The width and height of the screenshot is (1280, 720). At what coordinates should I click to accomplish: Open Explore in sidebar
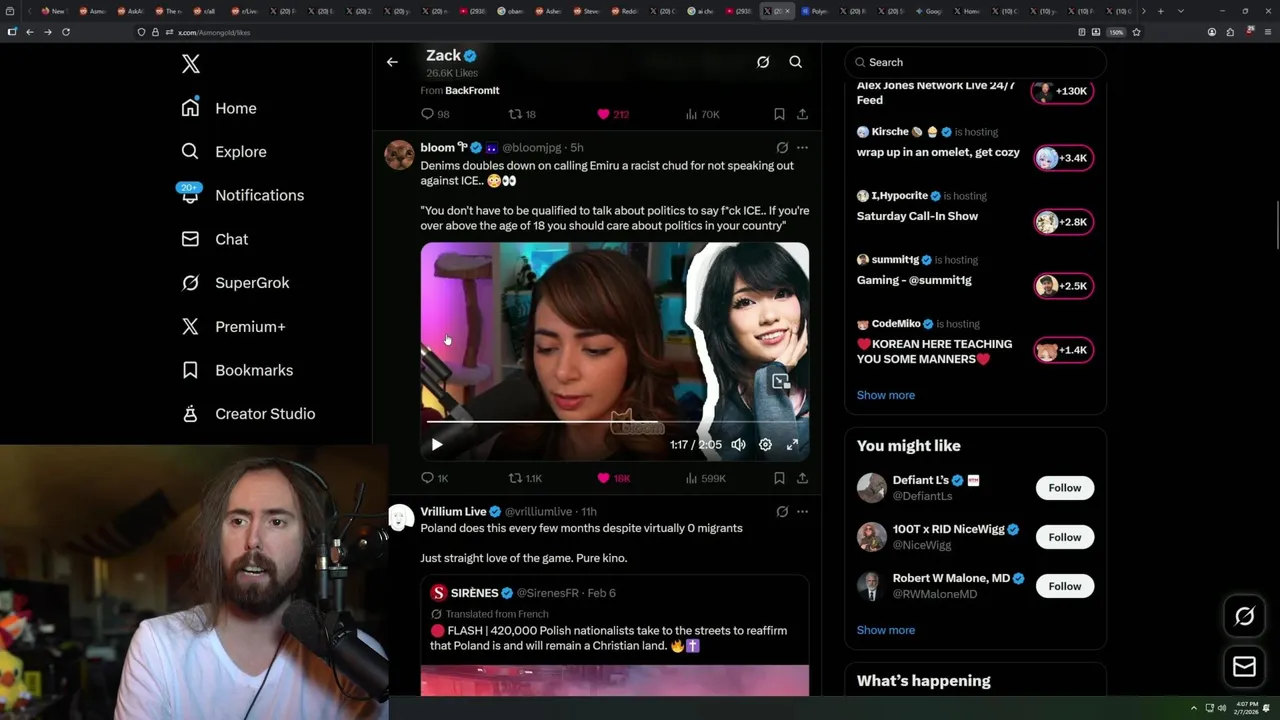click(x=224, y=152)
